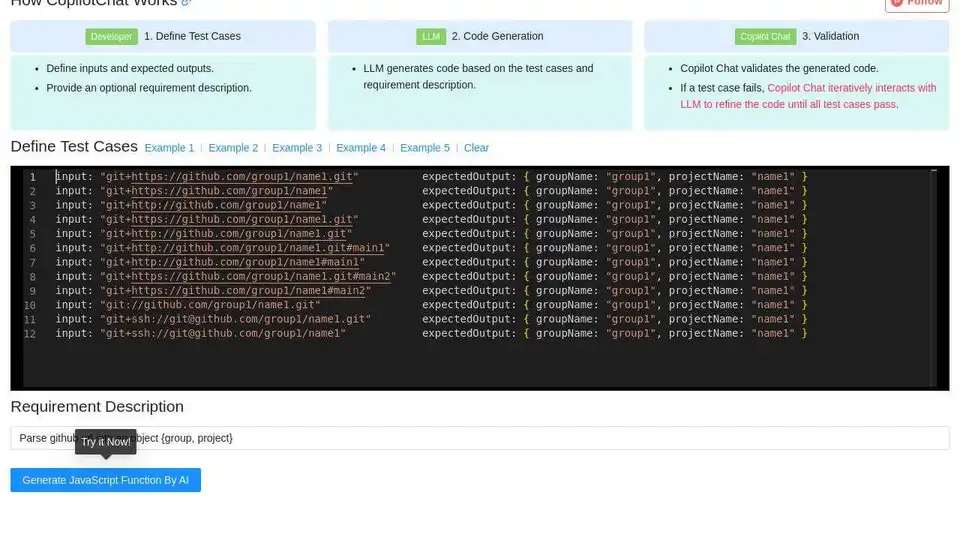
Task: Load Example 1 test cases
Action: (x=169, y=148)
